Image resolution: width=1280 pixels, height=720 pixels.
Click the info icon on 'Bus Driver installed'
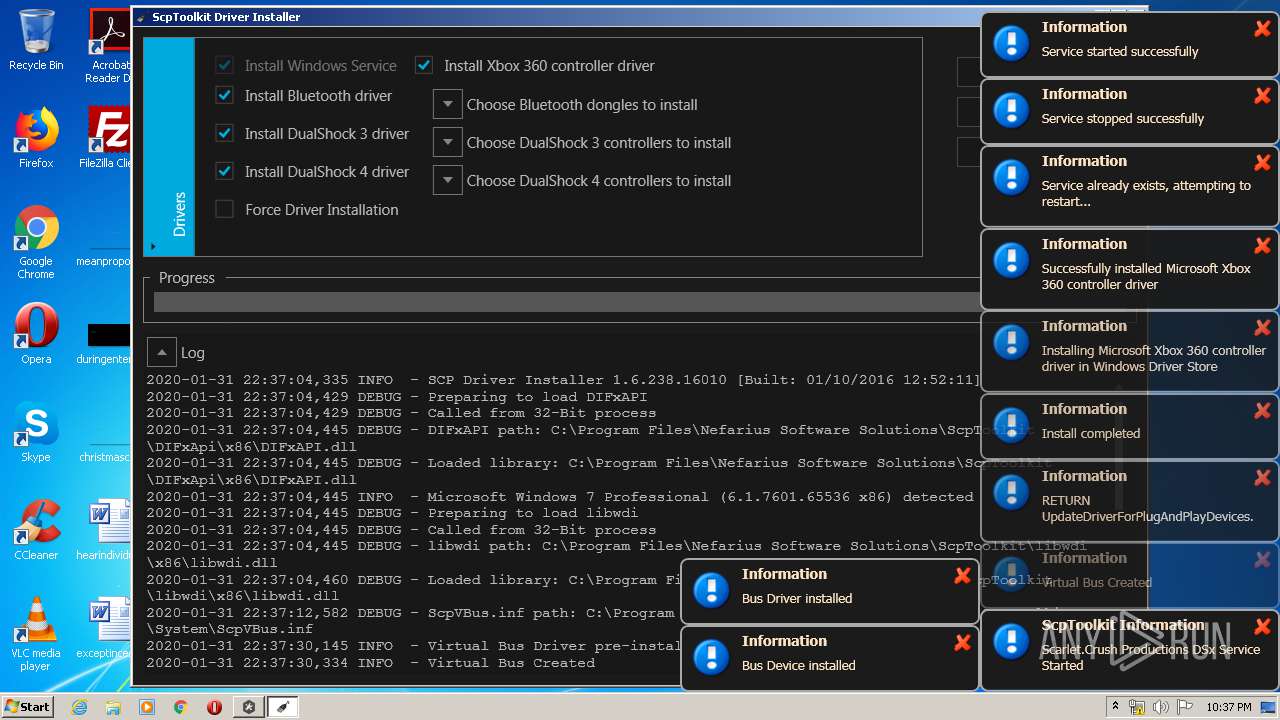click(712, 590)
